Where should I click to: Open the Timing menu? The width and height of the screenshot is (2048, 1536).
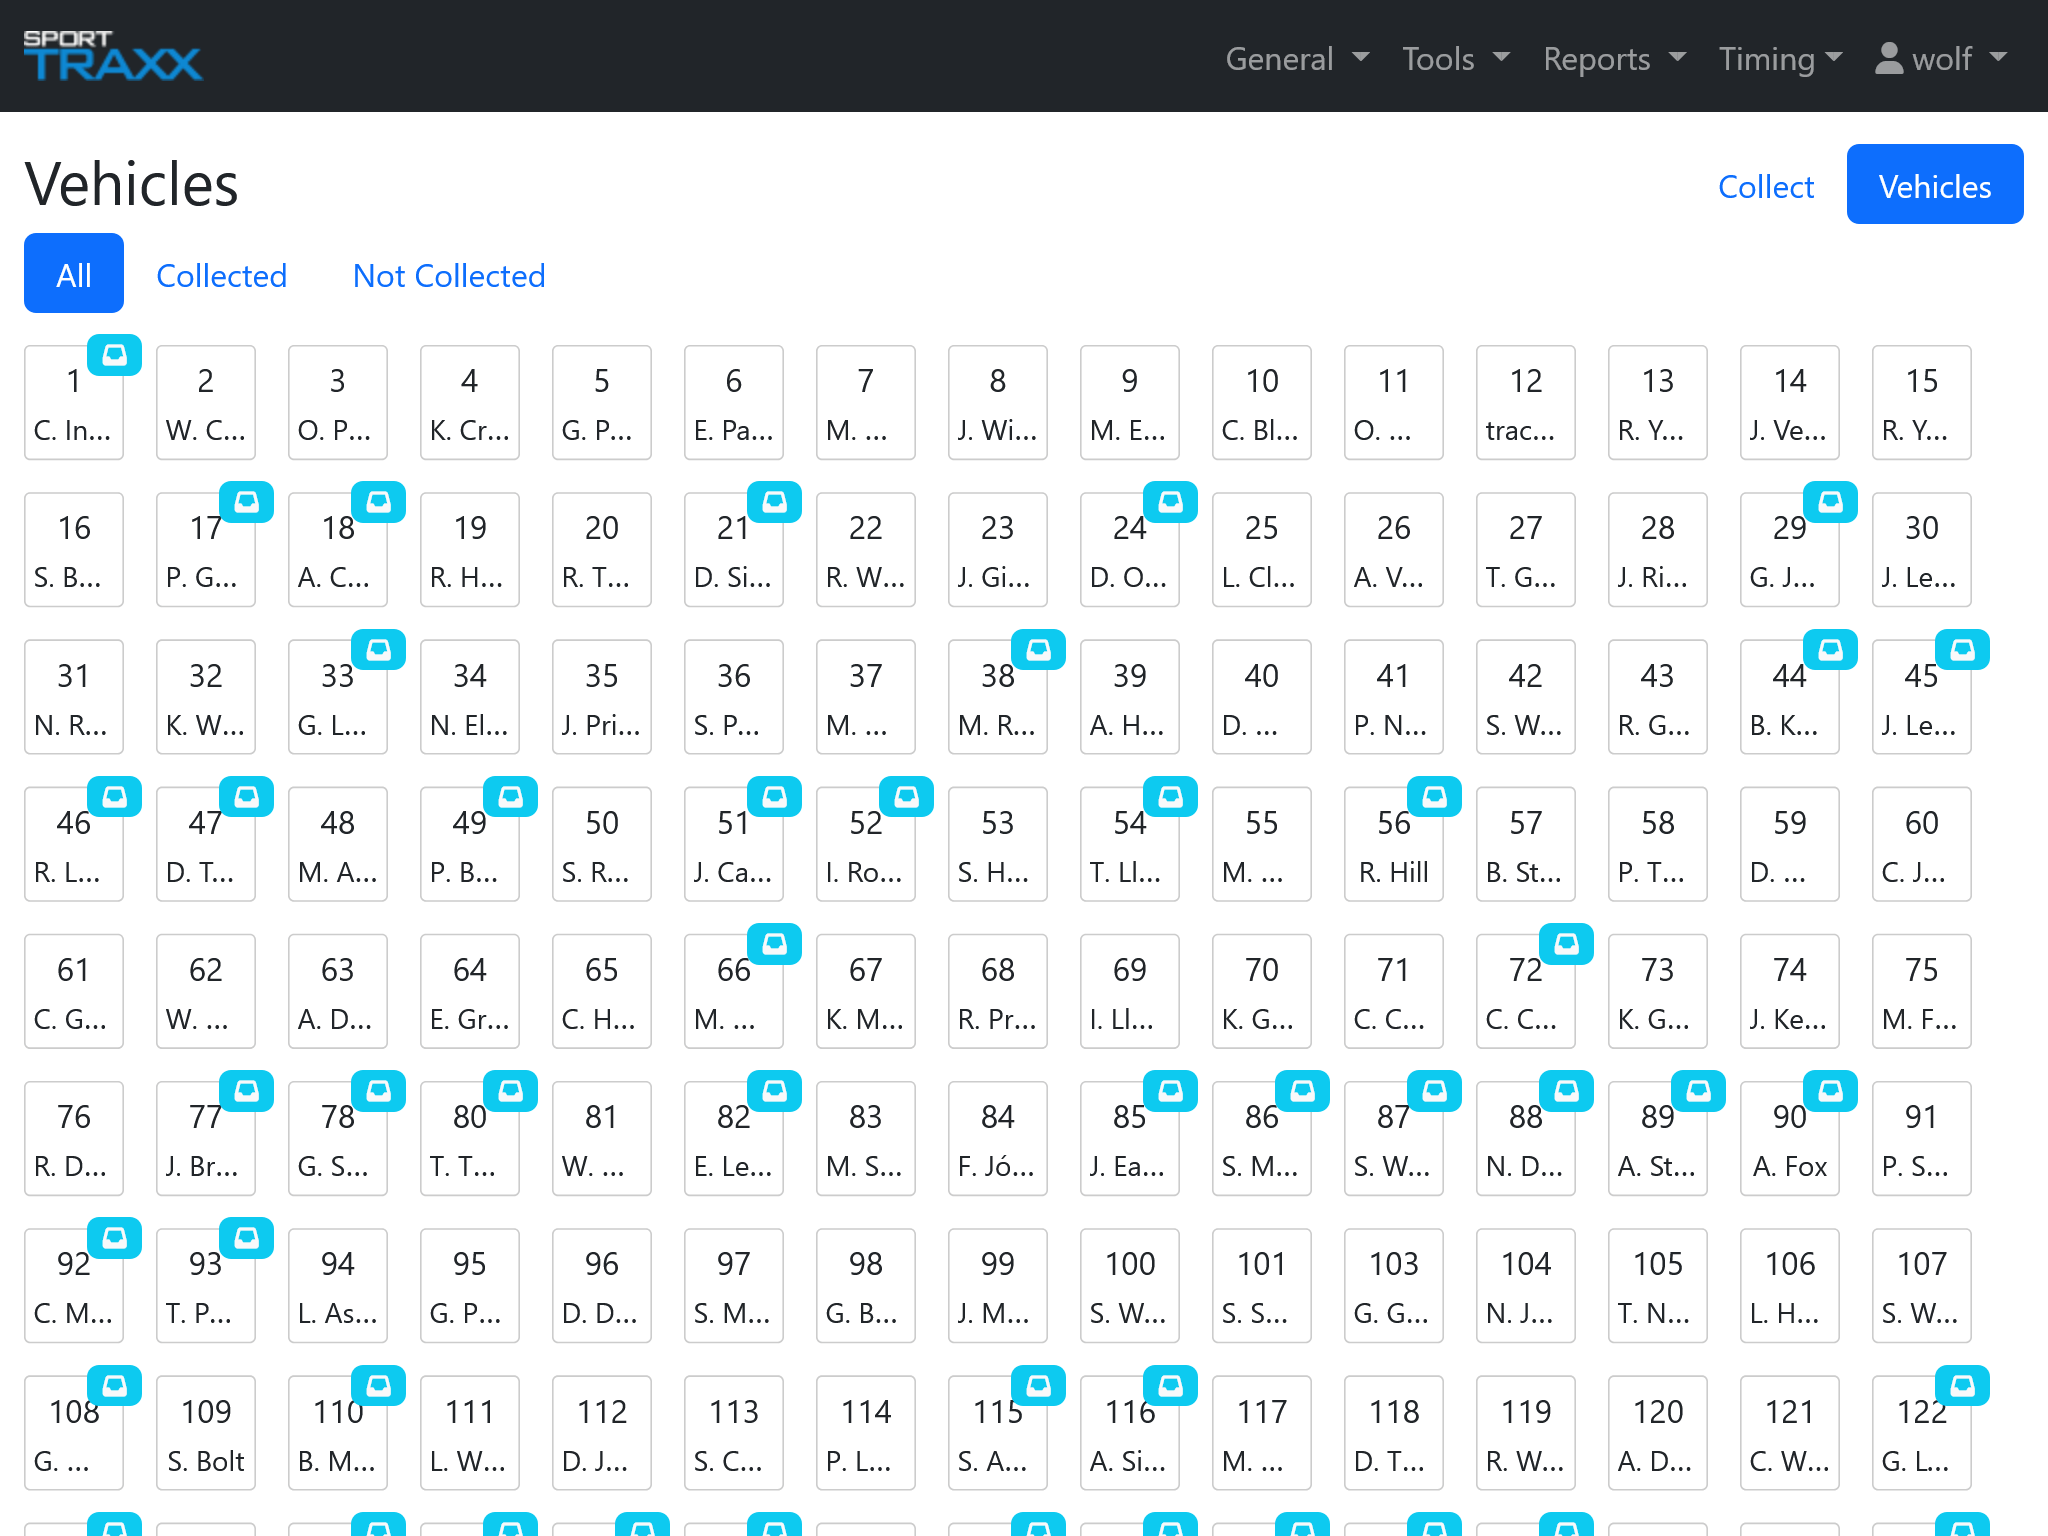click(x=1780, y=58)
